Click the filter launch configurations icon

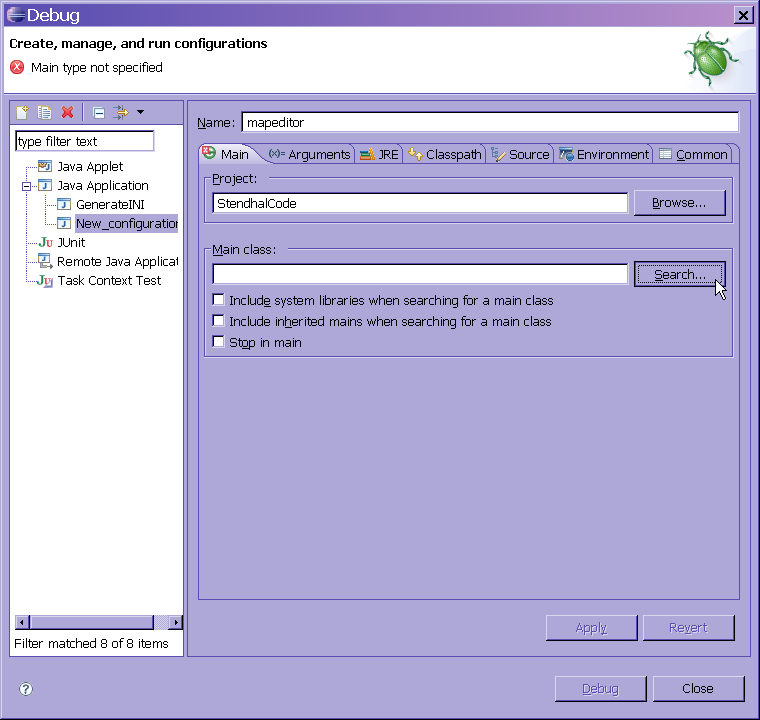click(121, 112)
